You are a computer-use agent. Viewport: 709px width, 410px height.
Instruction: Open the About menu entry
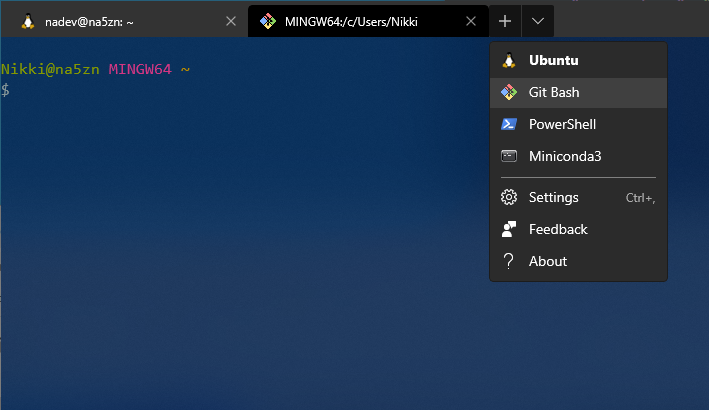[x=578, y=261]
